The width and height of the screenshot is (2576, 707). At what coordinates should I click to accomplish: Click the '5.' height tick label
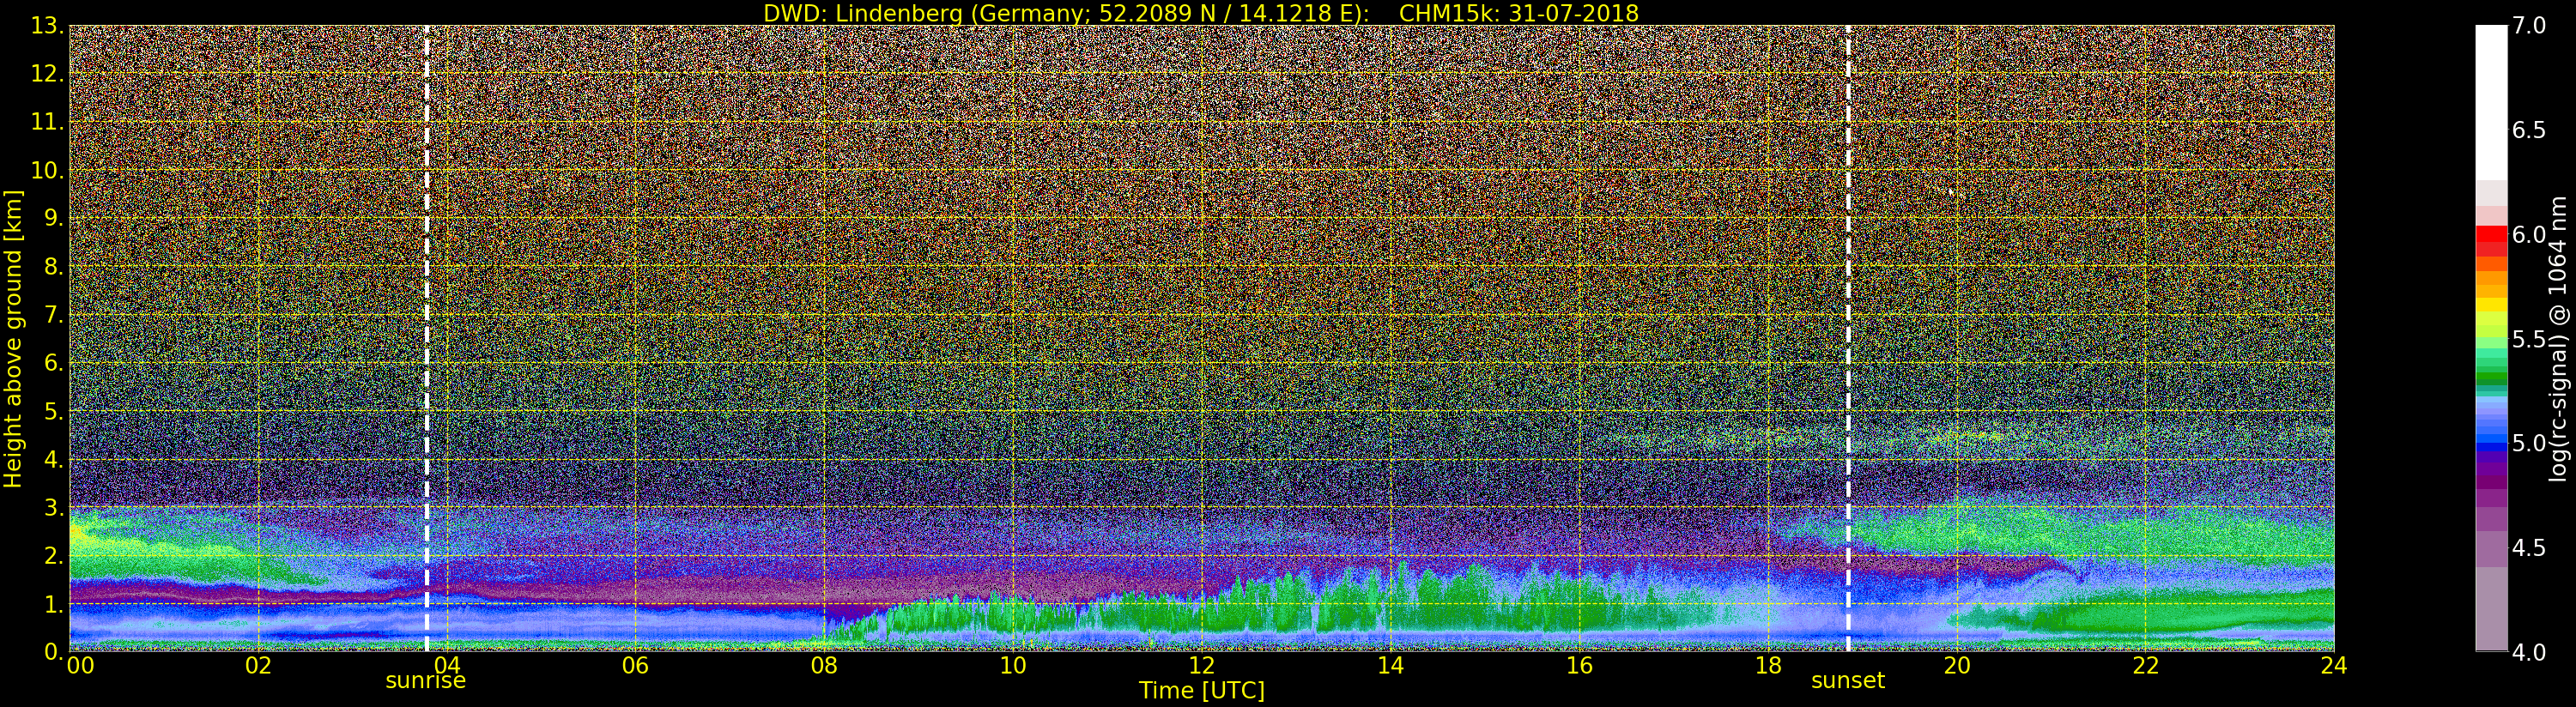pos(54,411)
